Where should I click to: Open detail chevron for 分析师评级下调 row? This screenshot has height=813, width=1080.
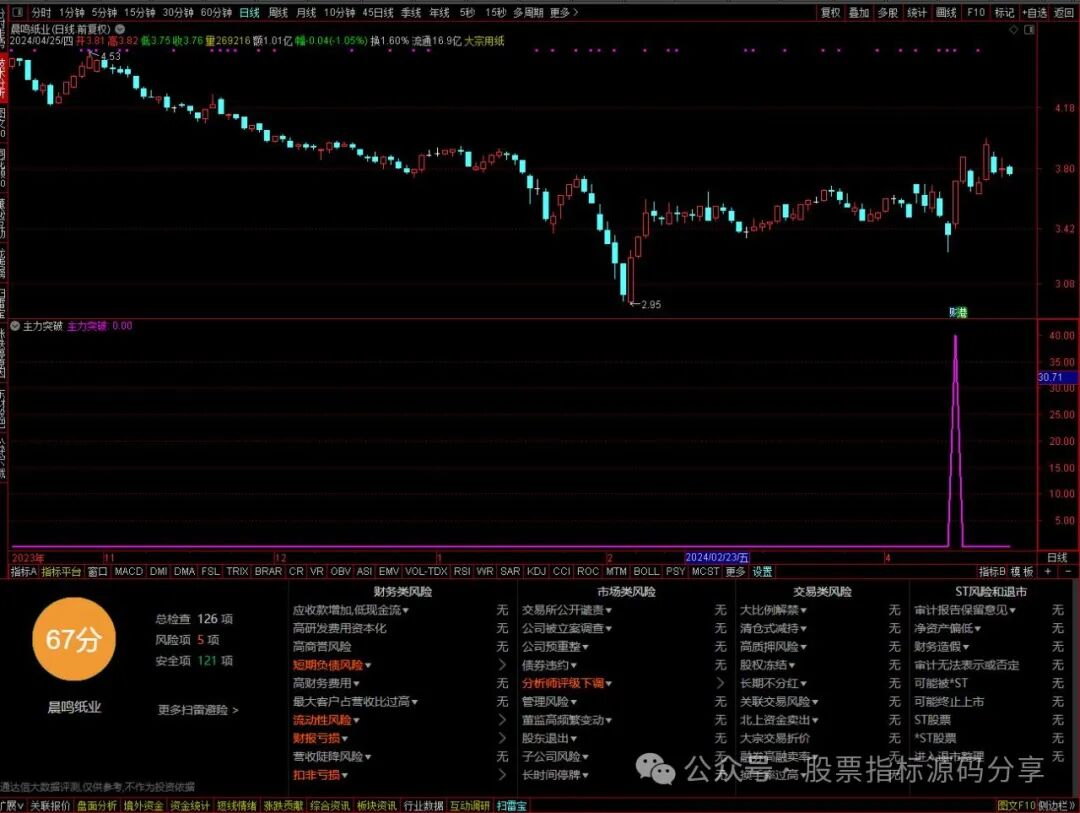point(720,683)
